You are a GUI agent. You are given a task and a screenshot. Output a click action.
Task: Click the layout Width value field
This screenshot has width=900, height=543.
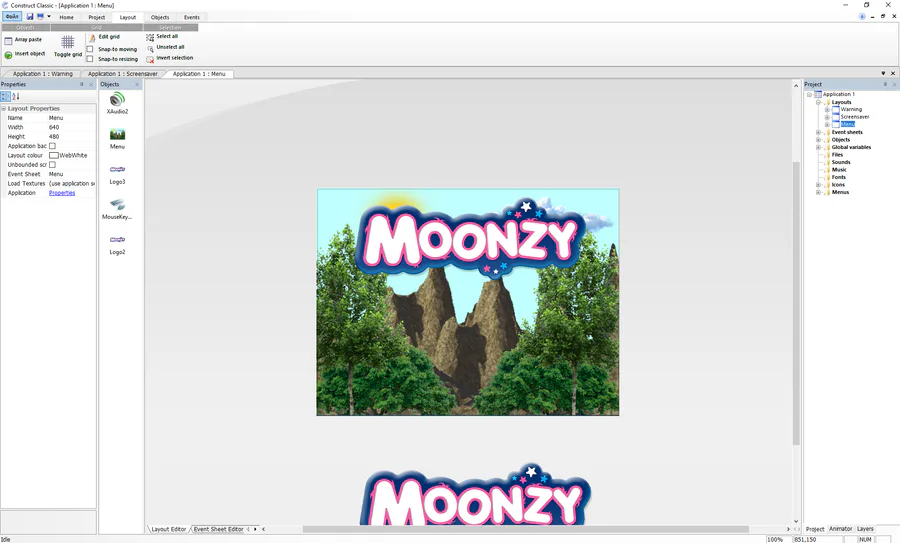tap(71, 127)
